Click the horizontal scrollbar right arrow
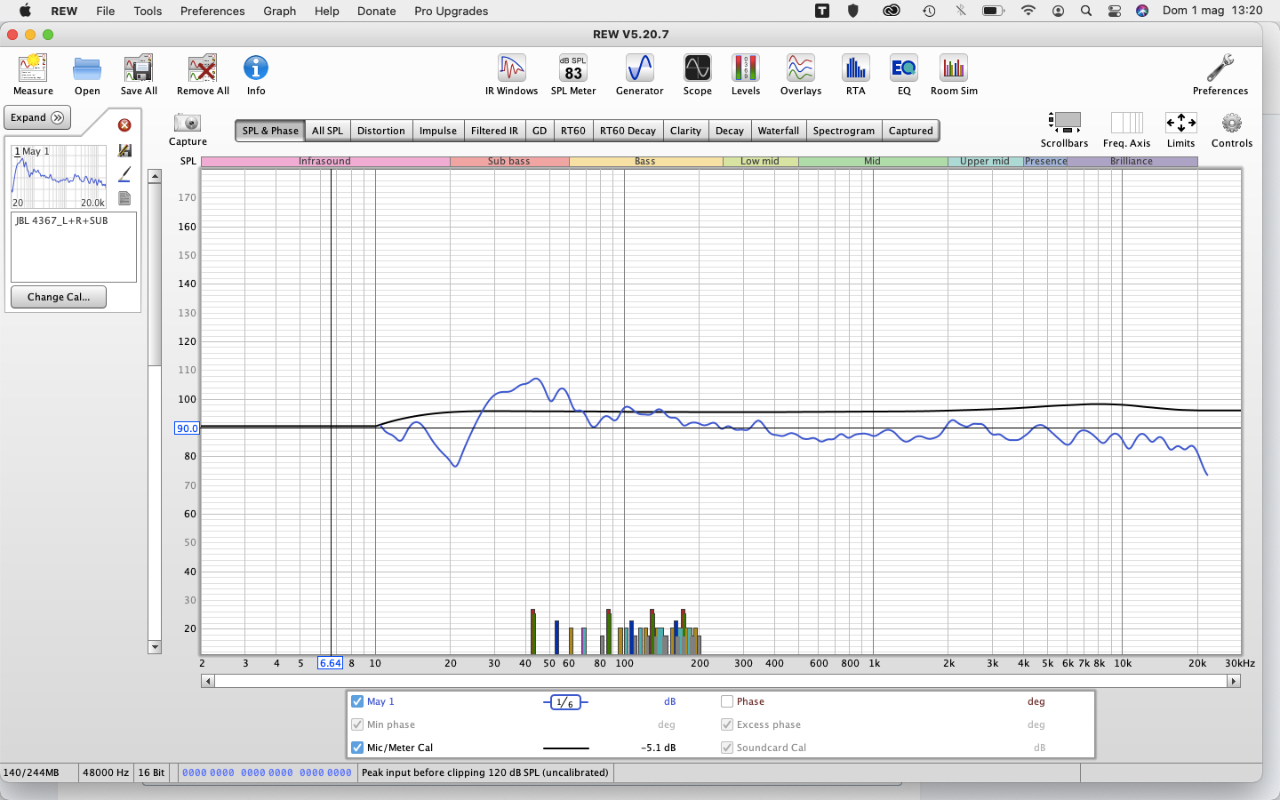Image resolution: width=1280 pixels, height=800 pixels. 1234,681
